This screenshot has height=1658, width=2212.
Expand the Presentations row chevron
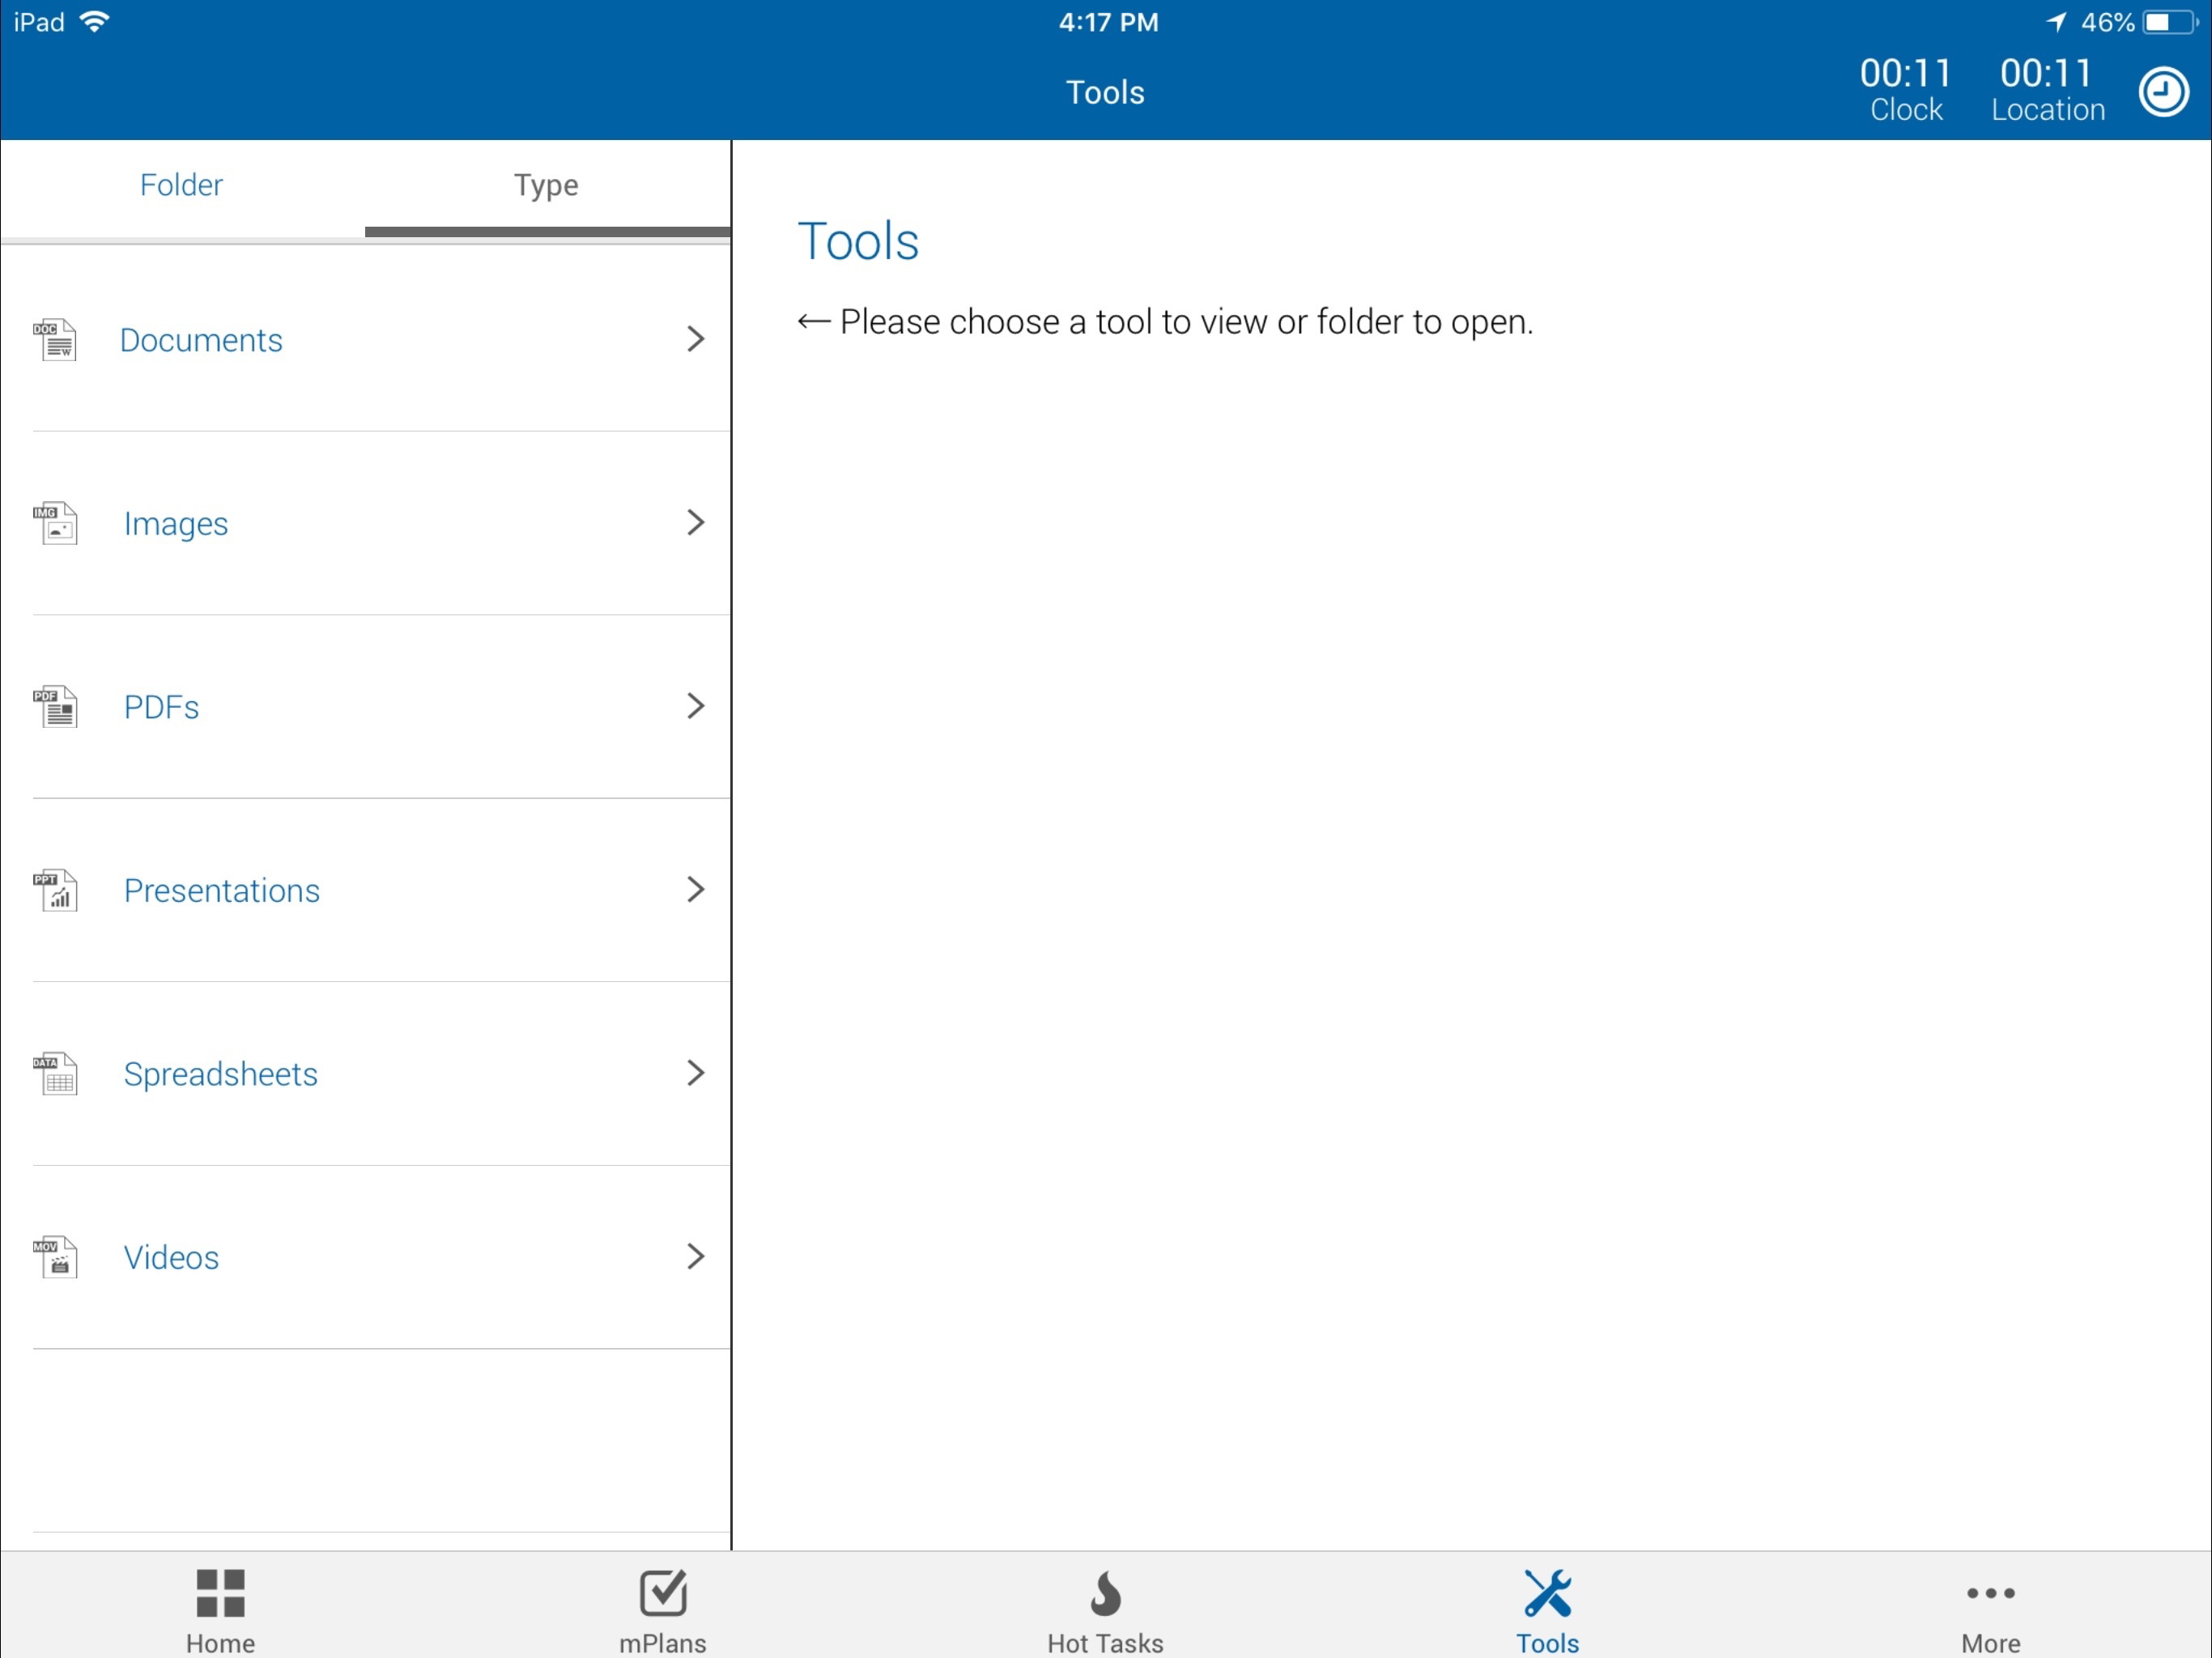[696, 889]
